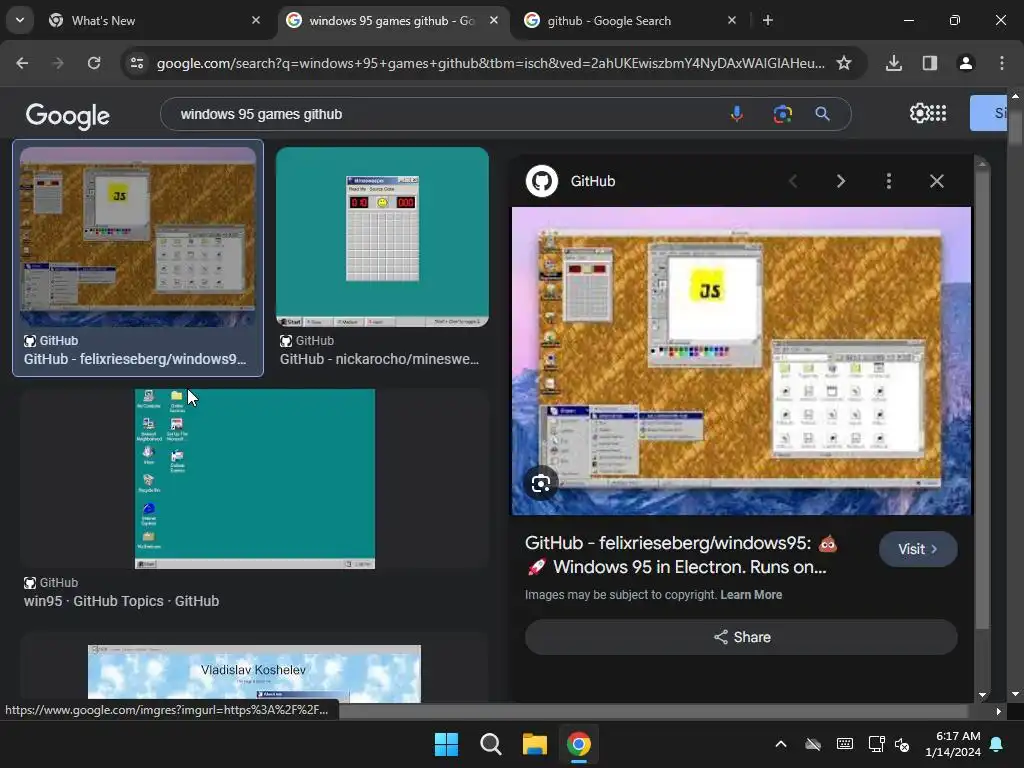Click the Share button
This screenshot has width=1024, height=768.
click(x=741, y=637)
